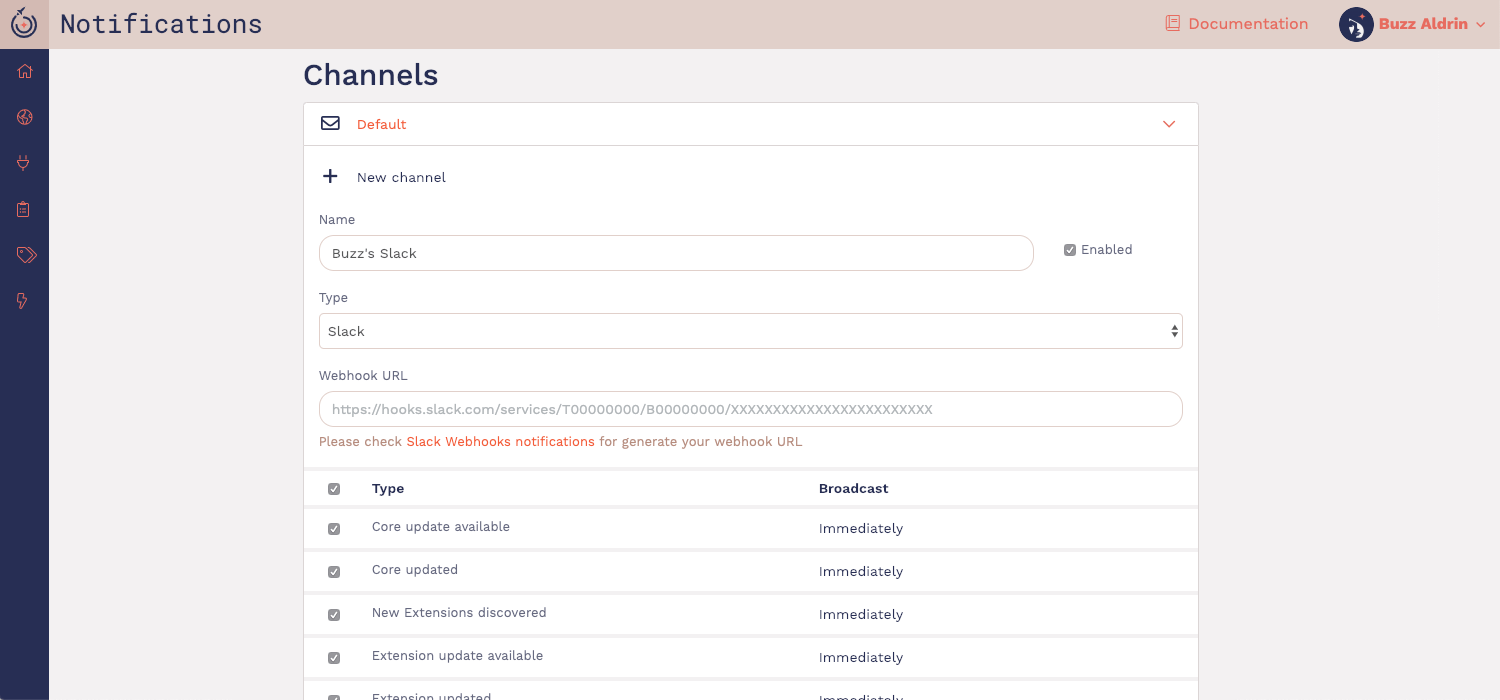This screenshot has width=1500, height=700.
Task: Click the Default channel title
Action: coord(382,125)
